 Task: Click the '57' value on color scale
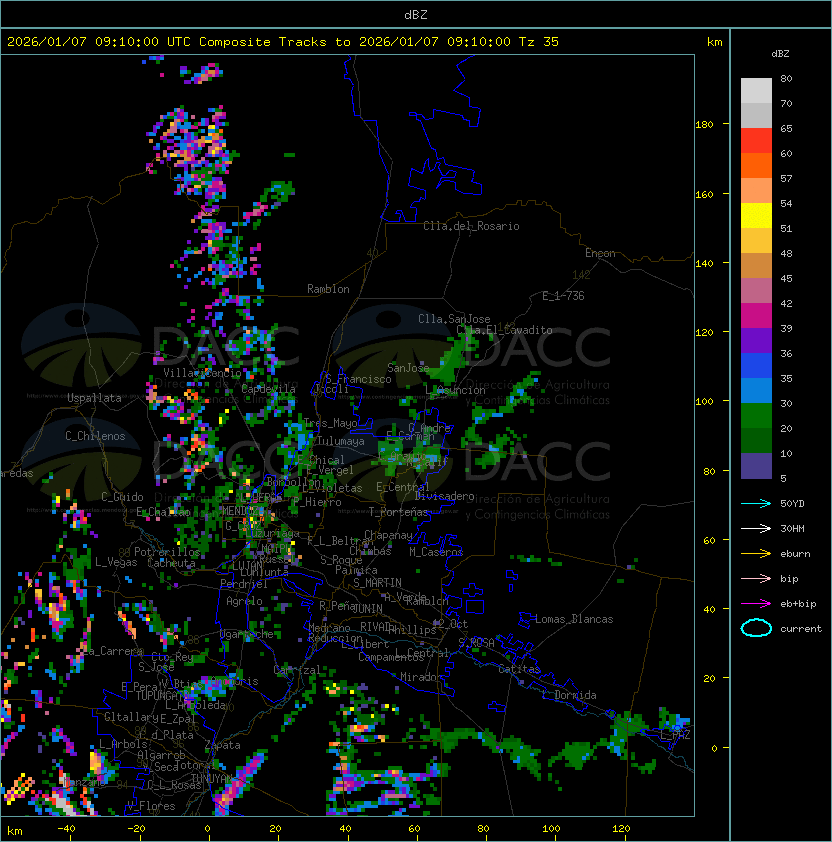coord(786,178)
